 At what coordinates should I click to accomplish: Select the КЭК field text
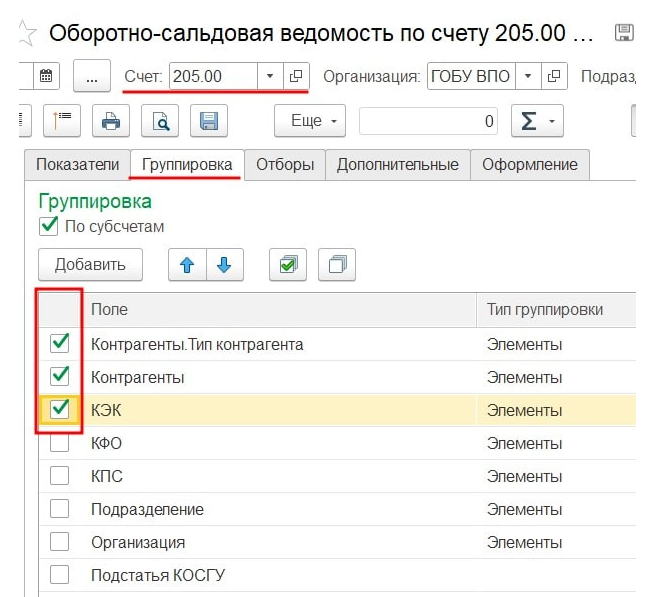pos(106,411)
